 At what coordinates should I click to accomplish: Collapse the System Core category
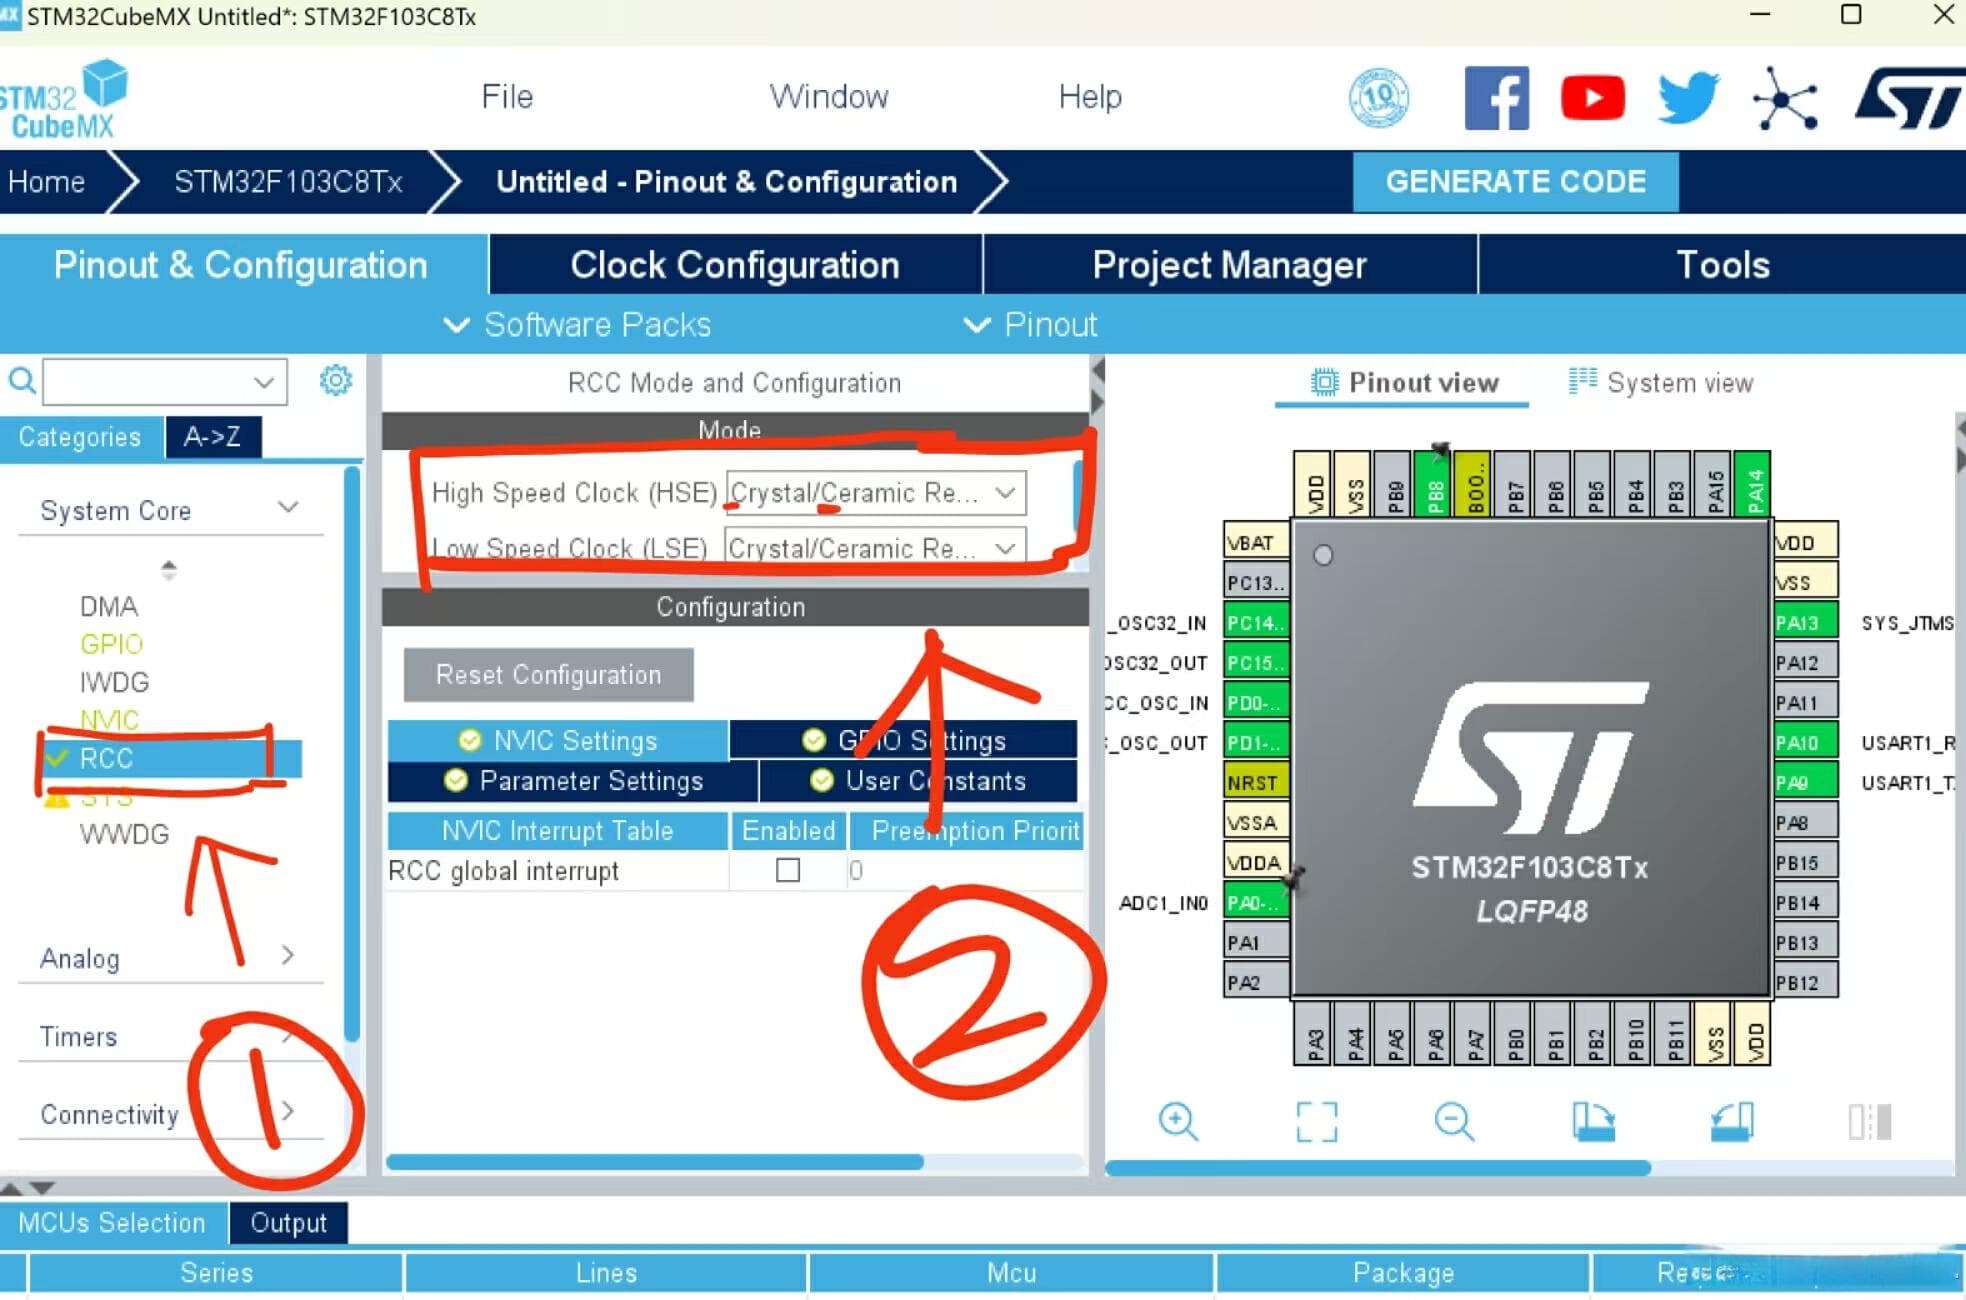tap(288, 508)
